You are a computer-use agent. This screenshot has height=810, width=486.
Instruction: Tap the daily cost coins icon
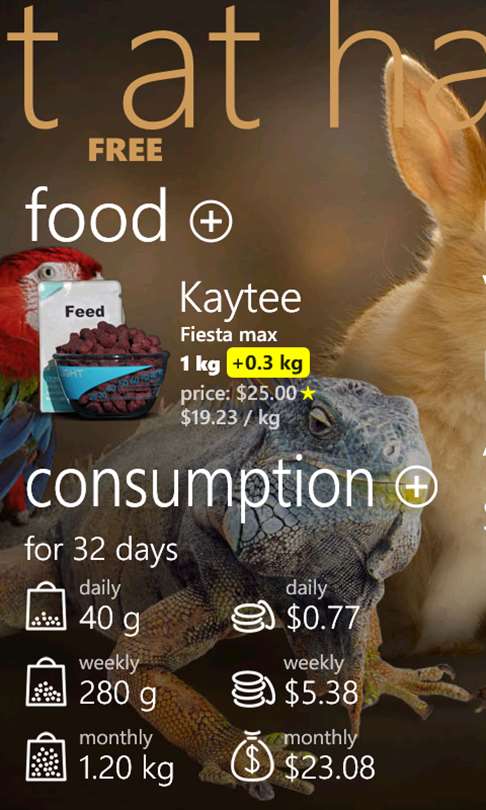253,617
